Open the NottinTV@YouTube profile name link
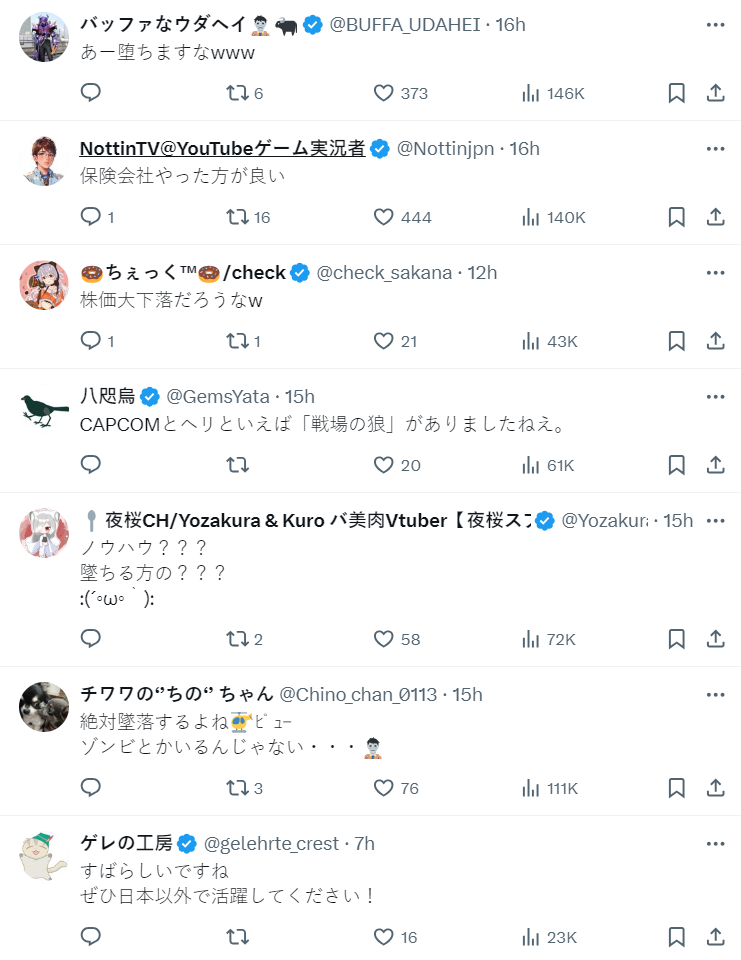 point(222,149)
